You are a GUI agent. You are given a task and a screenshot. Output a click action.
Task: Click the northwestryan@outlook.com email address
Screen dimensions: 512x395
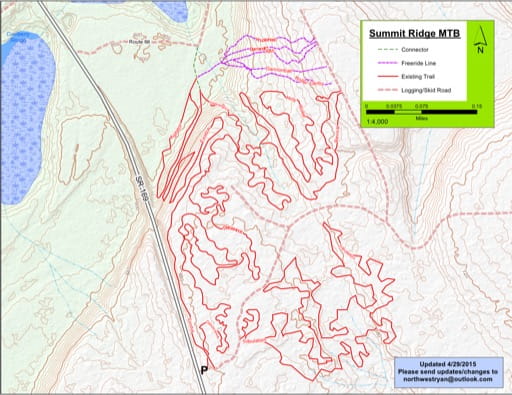coord(448,379)
